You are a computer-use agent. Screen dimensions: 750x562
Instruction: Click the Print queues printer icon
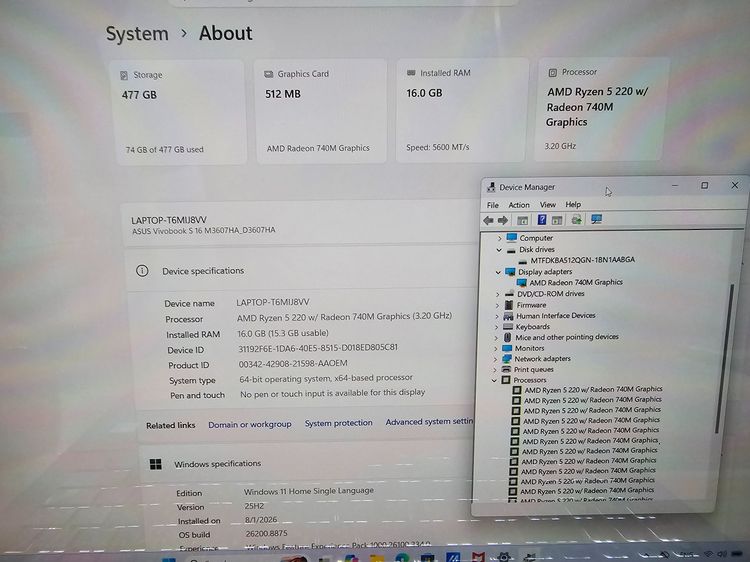pos(507,369)
